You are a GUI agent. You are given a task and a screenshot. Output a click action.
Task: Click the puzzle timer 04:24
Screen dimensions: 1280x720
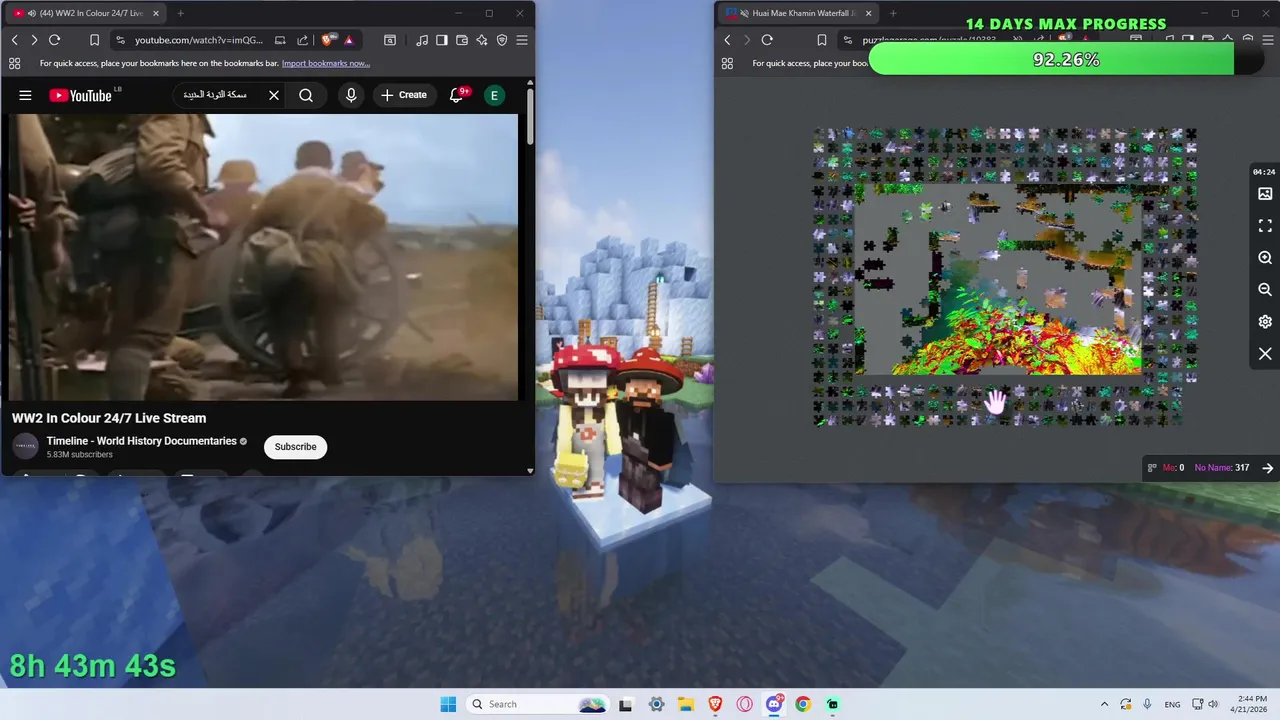[1264, 172]
